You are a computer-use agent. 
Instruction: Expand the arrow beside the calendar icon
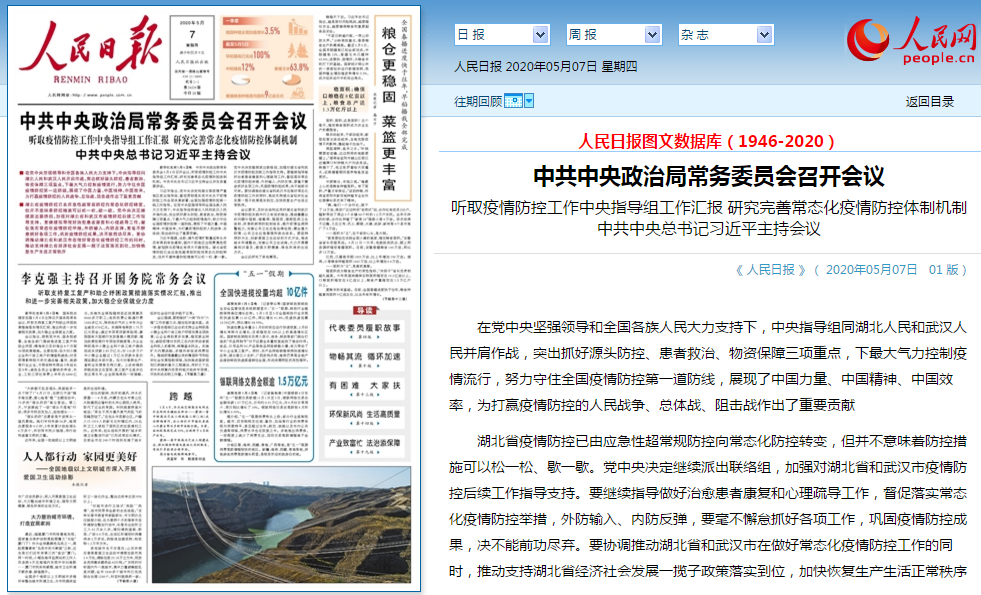click(529, 101)
